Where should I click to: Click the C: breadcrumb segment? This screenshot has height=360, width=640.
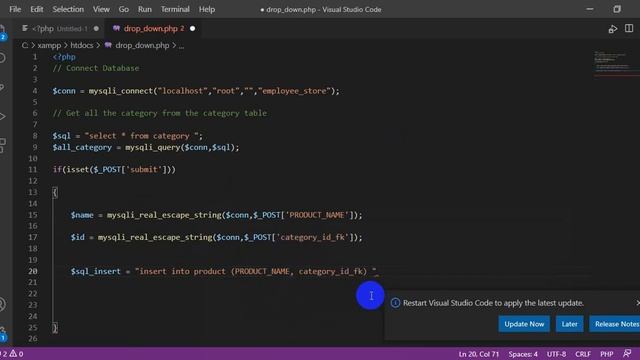[x=24, y=45]
